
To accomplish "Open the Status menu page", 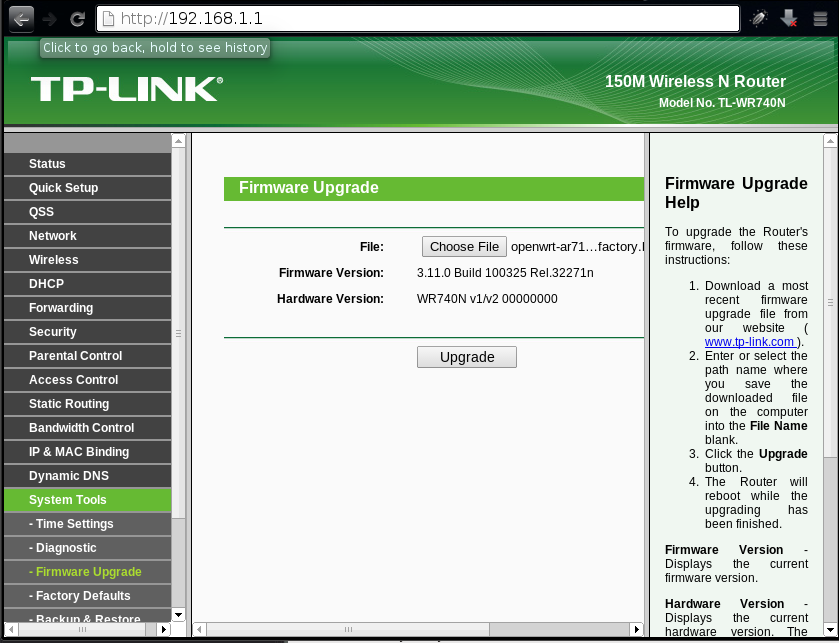I will pyautogui.click(x=87, y=164).
